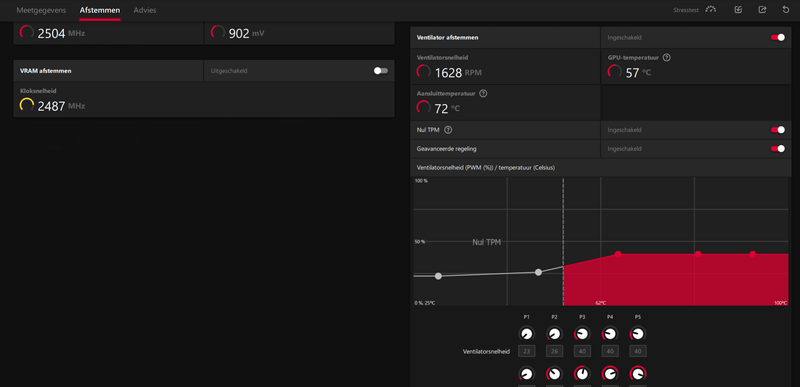Open Aansluittemperatuur help question mark
This screenshot has height=387, width=800.
483,94
